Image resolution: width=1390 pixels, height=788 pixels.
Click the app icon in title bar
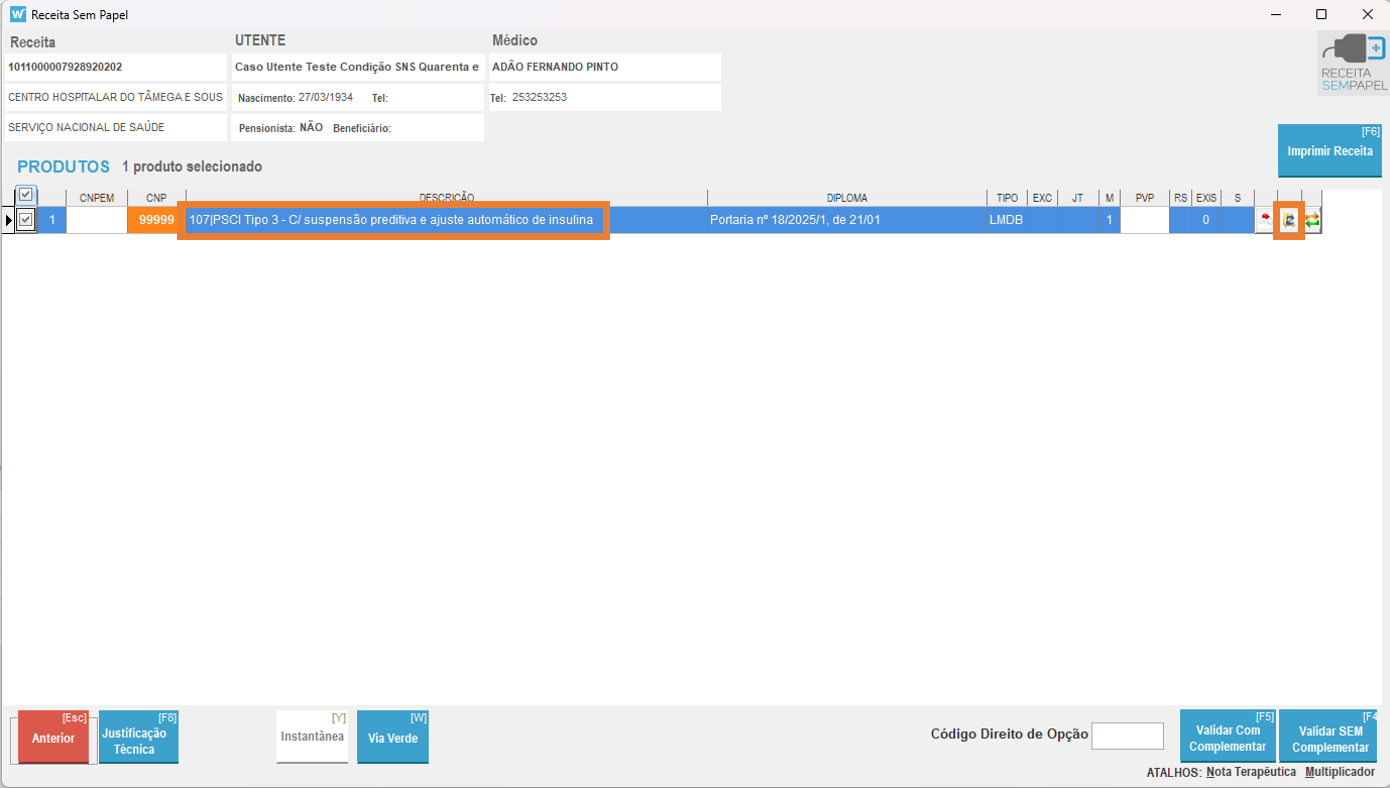17,15
